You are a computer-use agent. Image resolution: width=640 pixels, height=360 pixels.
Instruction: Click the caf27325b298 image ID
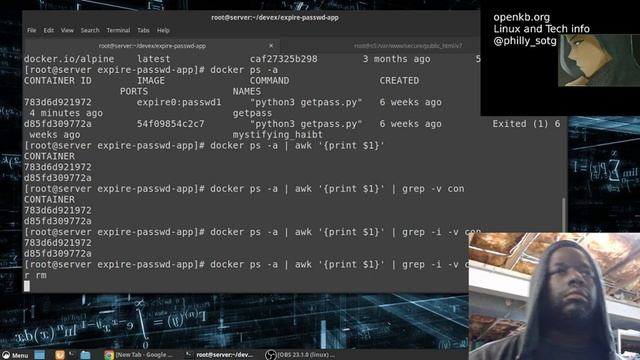(x=284, y=59)
